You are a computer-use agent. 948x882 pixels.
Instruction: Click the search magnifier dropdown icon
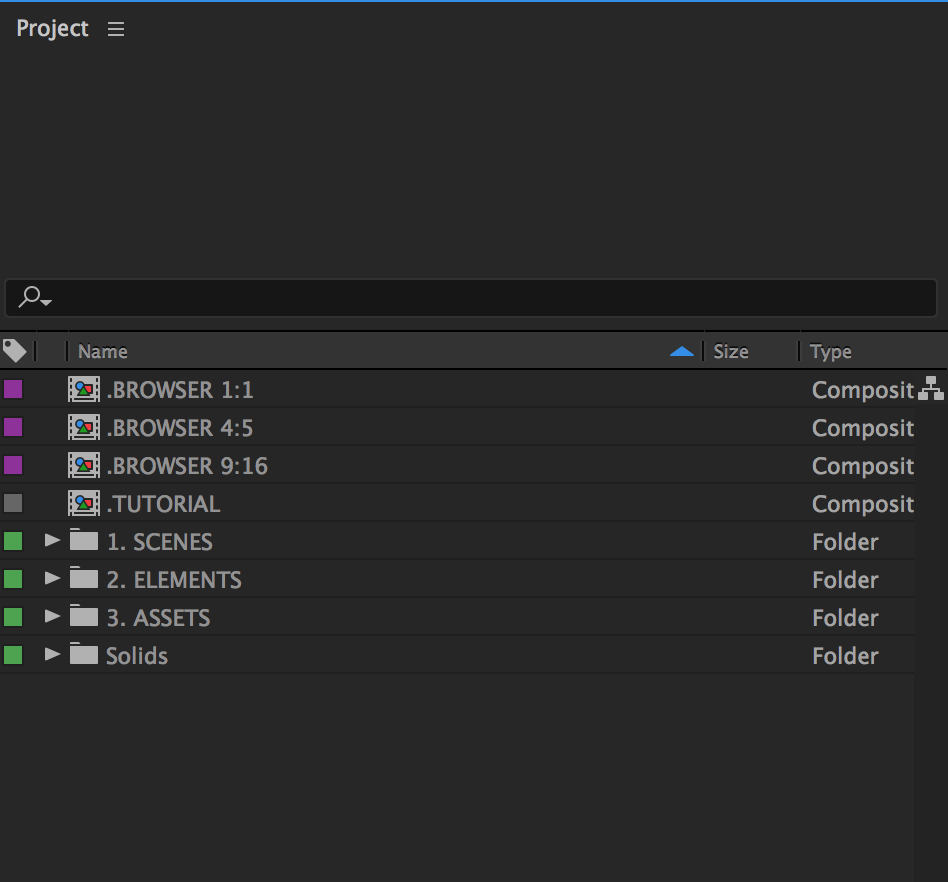point(36,297)
